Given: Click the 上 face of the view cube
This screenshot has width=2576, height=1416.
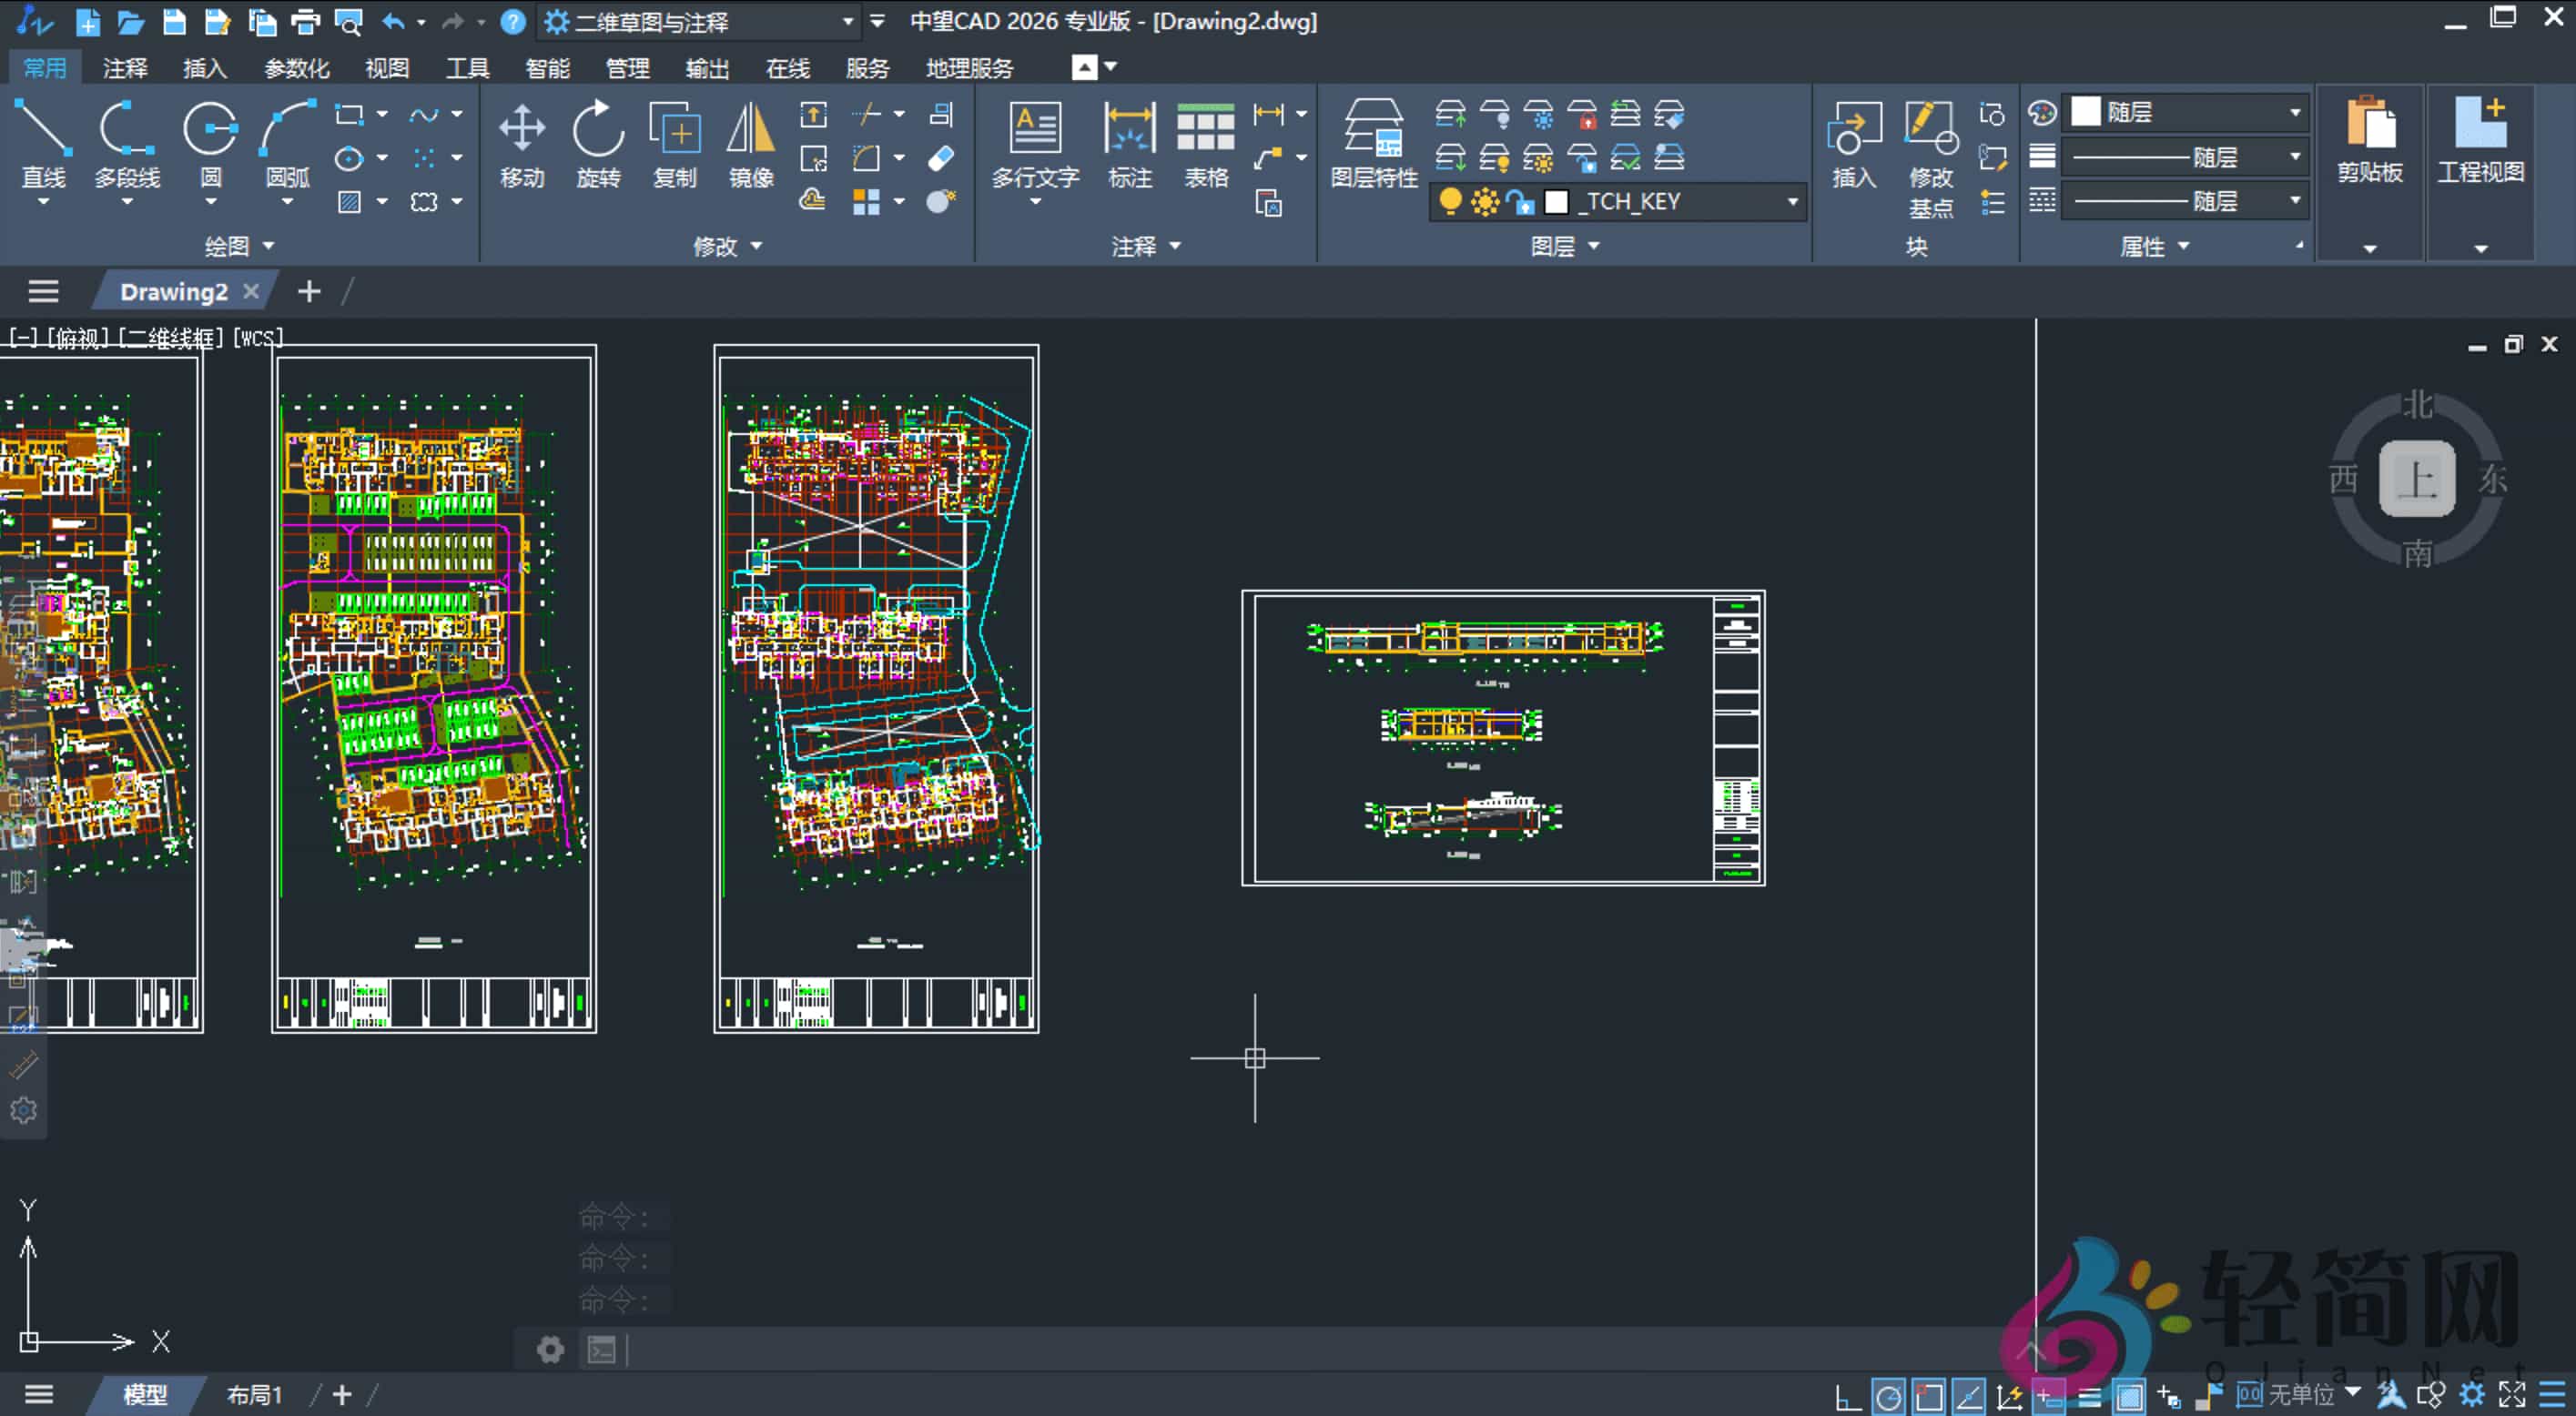Looking at the screenshot, I should pos(2416,479).
